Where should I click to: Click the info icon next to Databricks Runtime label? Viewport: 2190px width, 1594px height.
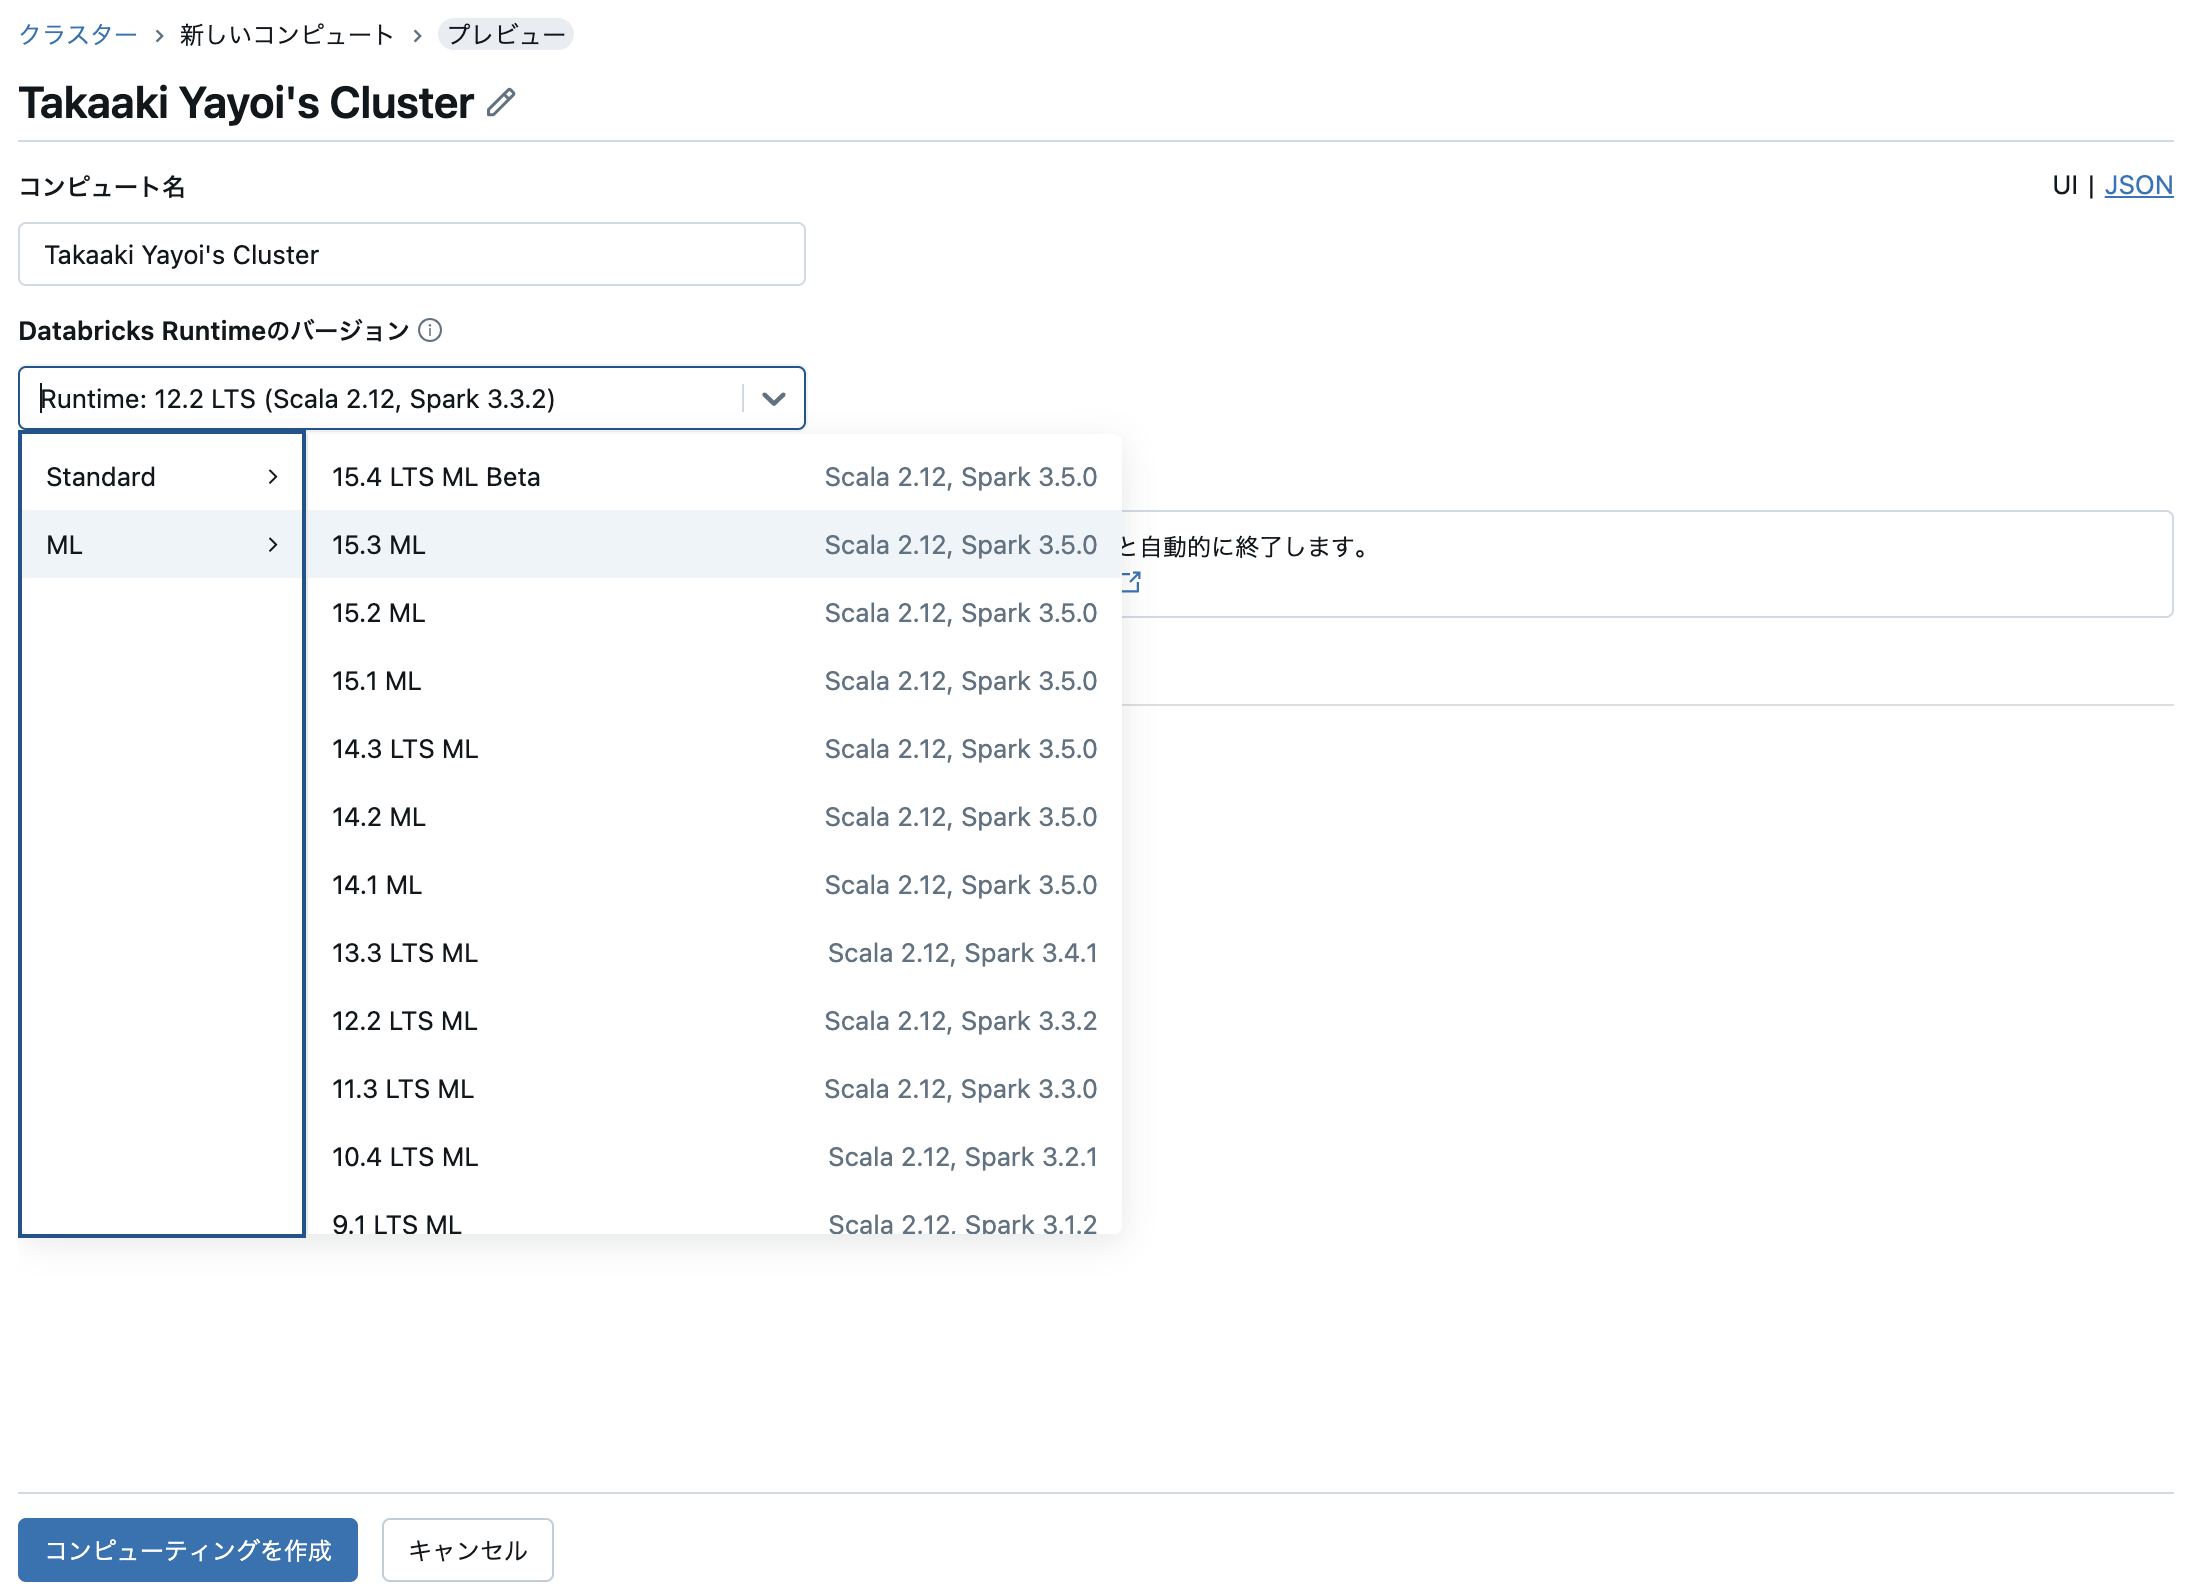click(430, 330)
